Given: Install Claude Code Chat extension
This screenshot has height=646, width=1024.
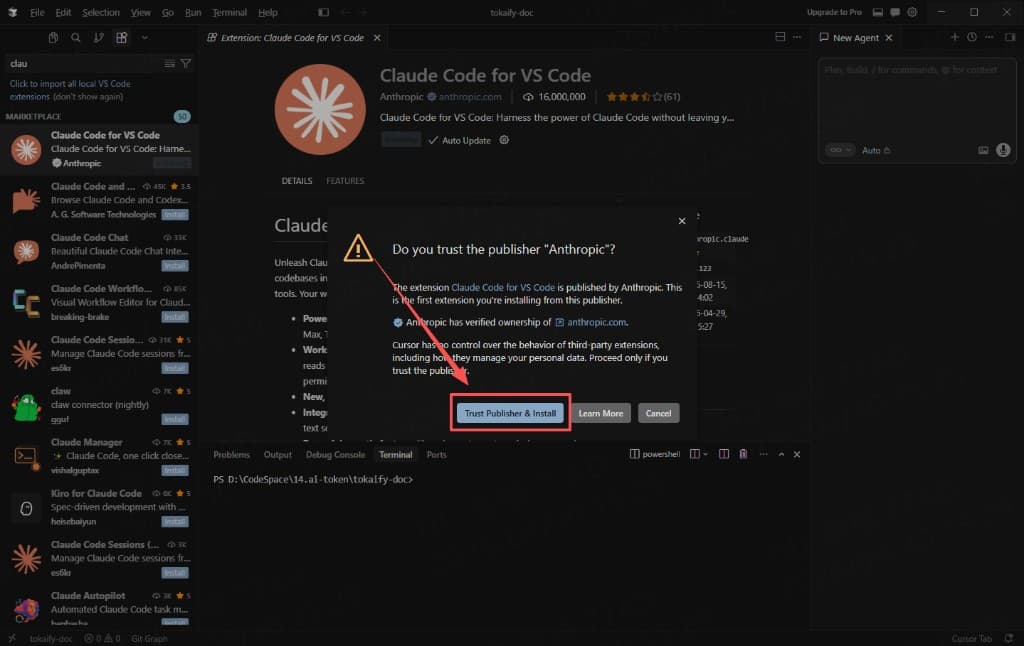Looking at the screenshot, I should point(175,266).
